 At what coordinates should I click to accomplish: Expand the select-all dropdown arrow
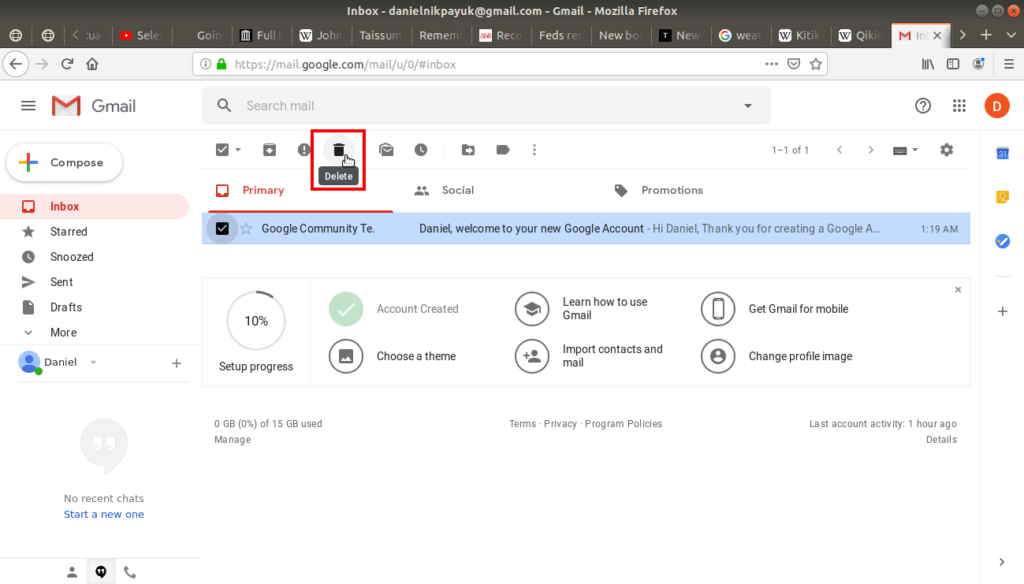tap(238, 150)
